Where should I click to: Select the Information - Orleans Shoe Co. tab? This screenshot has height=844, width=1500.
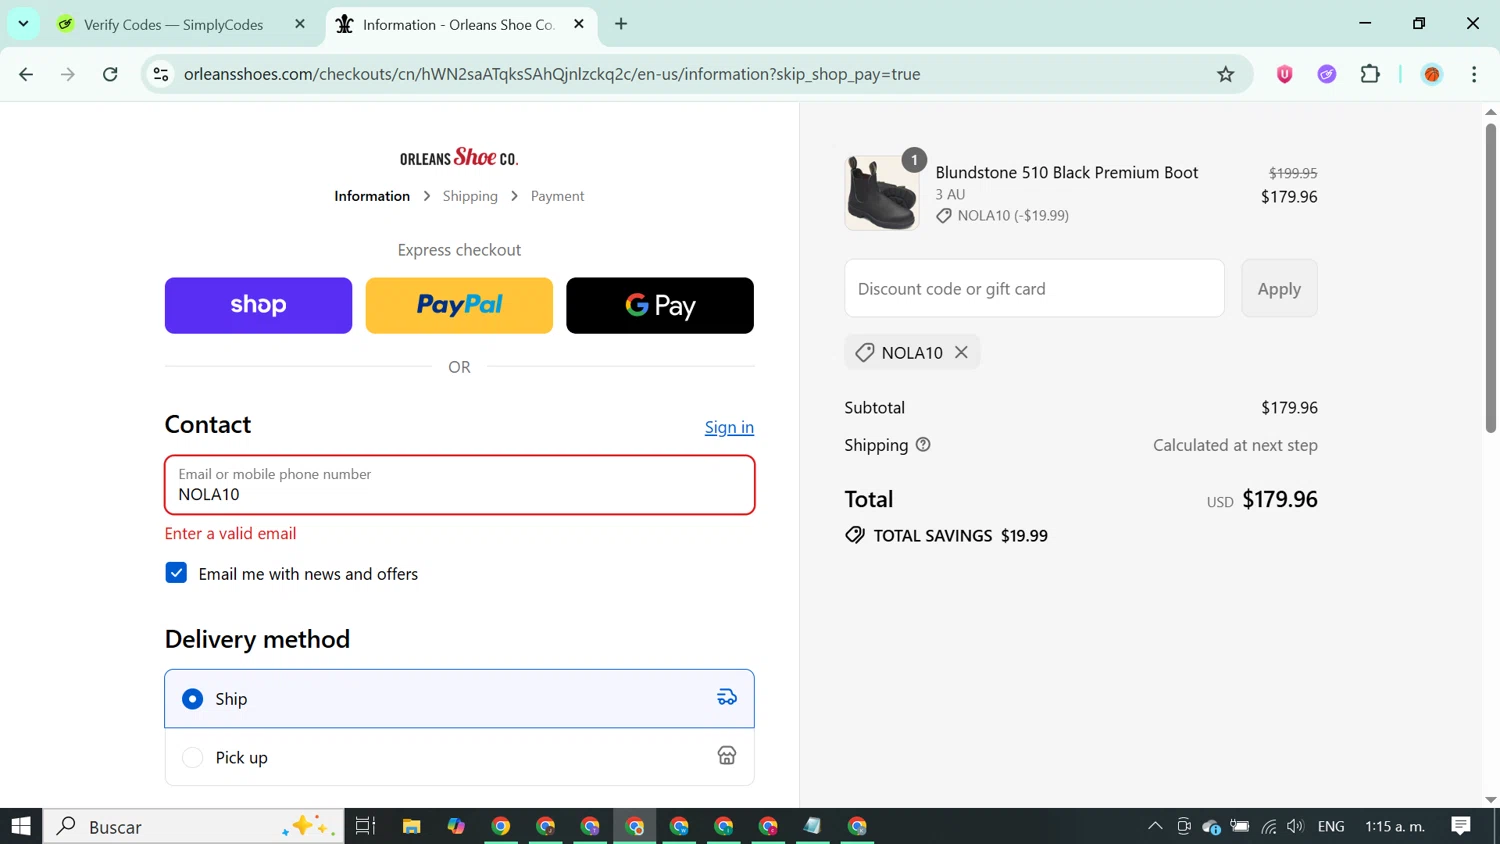(x=458, y=24)
